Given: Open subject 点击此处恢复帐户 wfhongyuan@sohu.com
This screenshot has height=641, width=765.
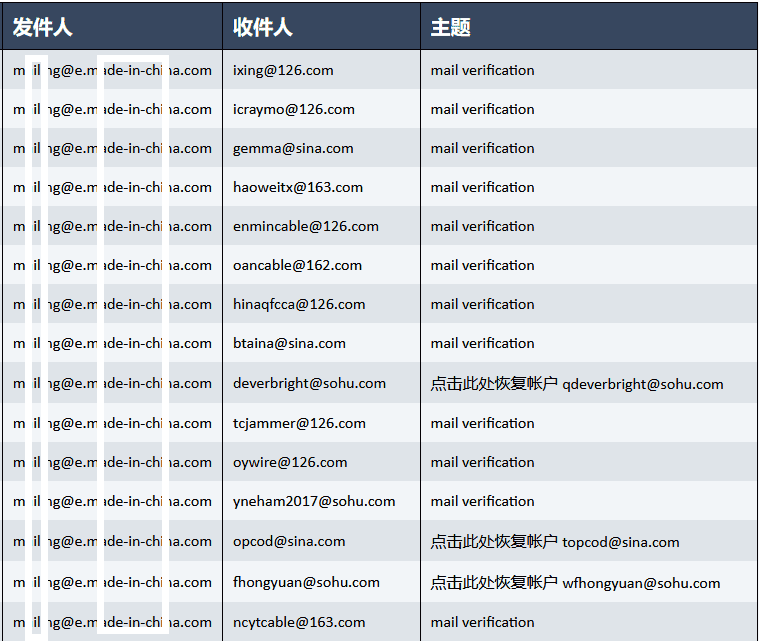Looking at the screenshot, I should (575, 583).
